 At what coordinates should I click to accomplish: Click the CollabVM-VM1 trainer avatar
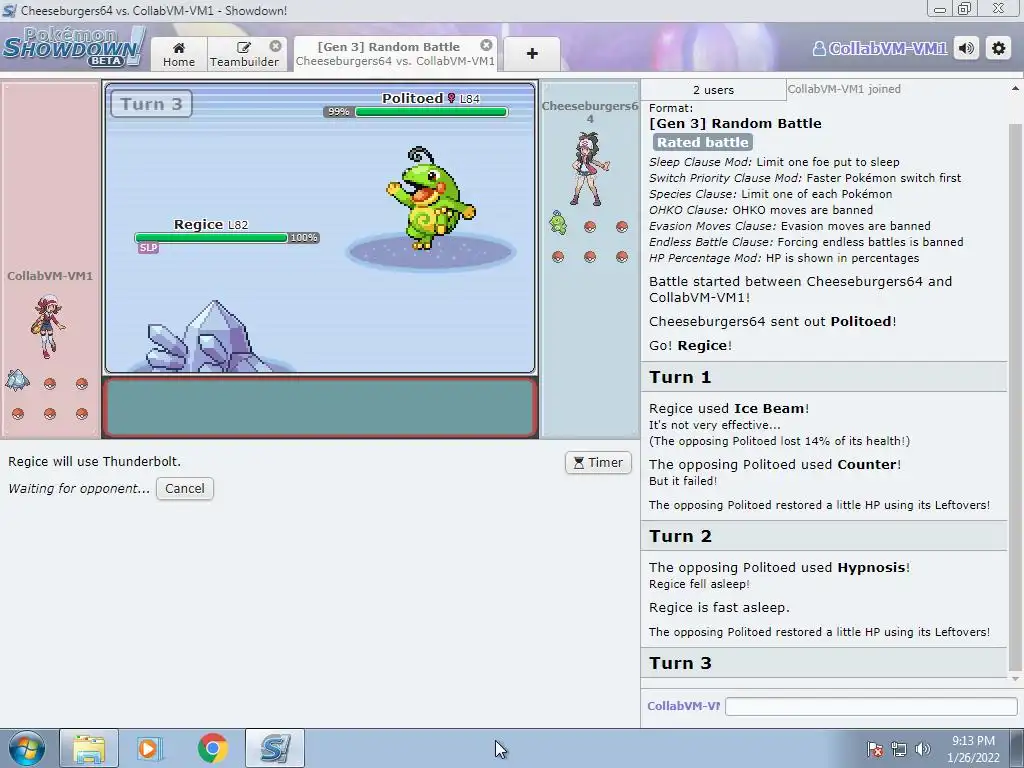[x=48, y=325]
